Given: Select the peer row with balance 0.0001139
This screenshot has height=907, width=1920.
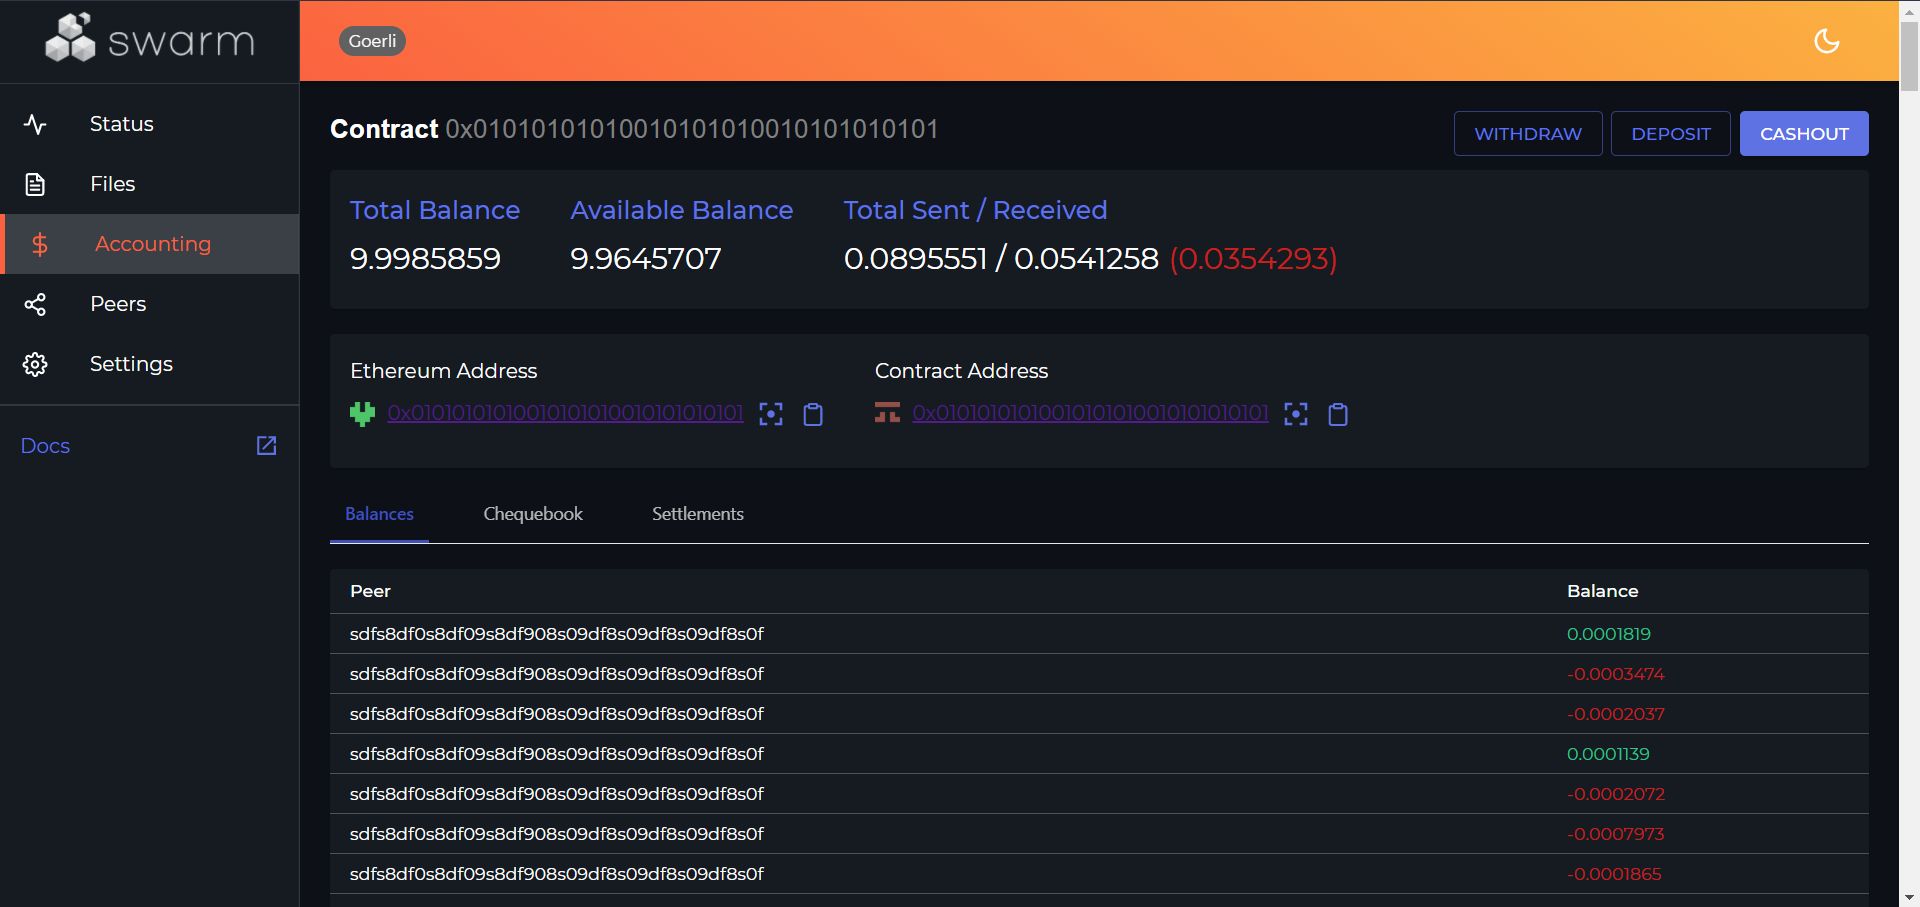Looking at the screenshot, I should click(1099, 754).
